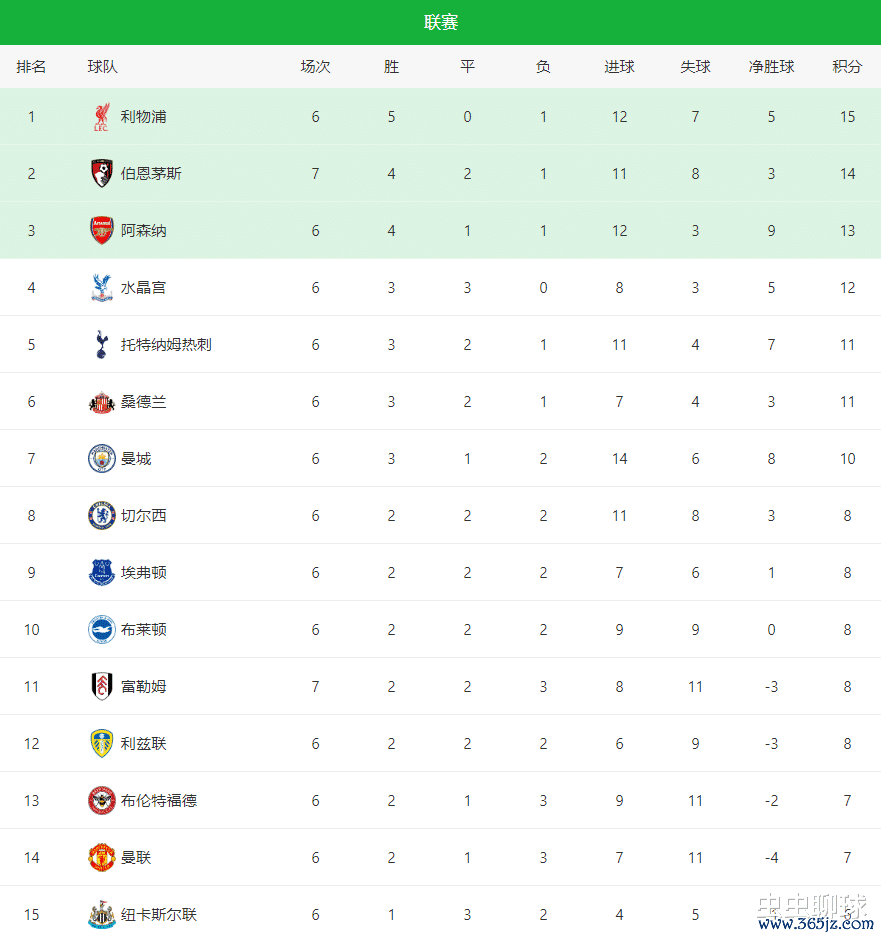The height and width of the screenshot is (939, 881).
Task: Click the Brighton club crest icon
Action: coord(101,630)
